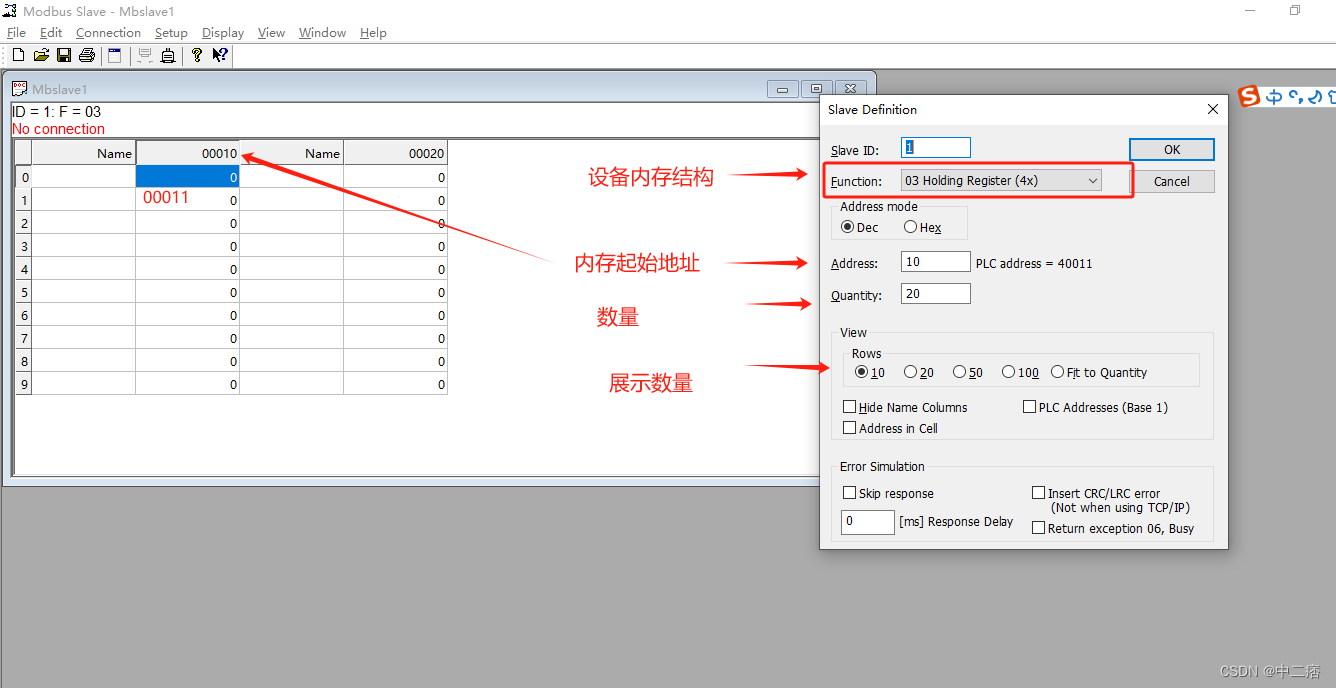
Task: Close the Slave Definition dialog with X
Action: click(x=1213, y=109)
